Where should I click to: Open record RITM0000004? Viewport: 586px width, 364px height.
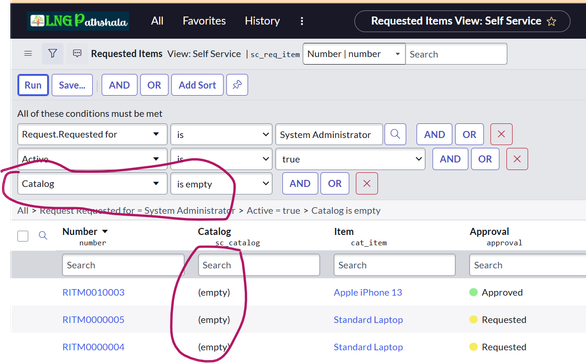tap(93, 347)
